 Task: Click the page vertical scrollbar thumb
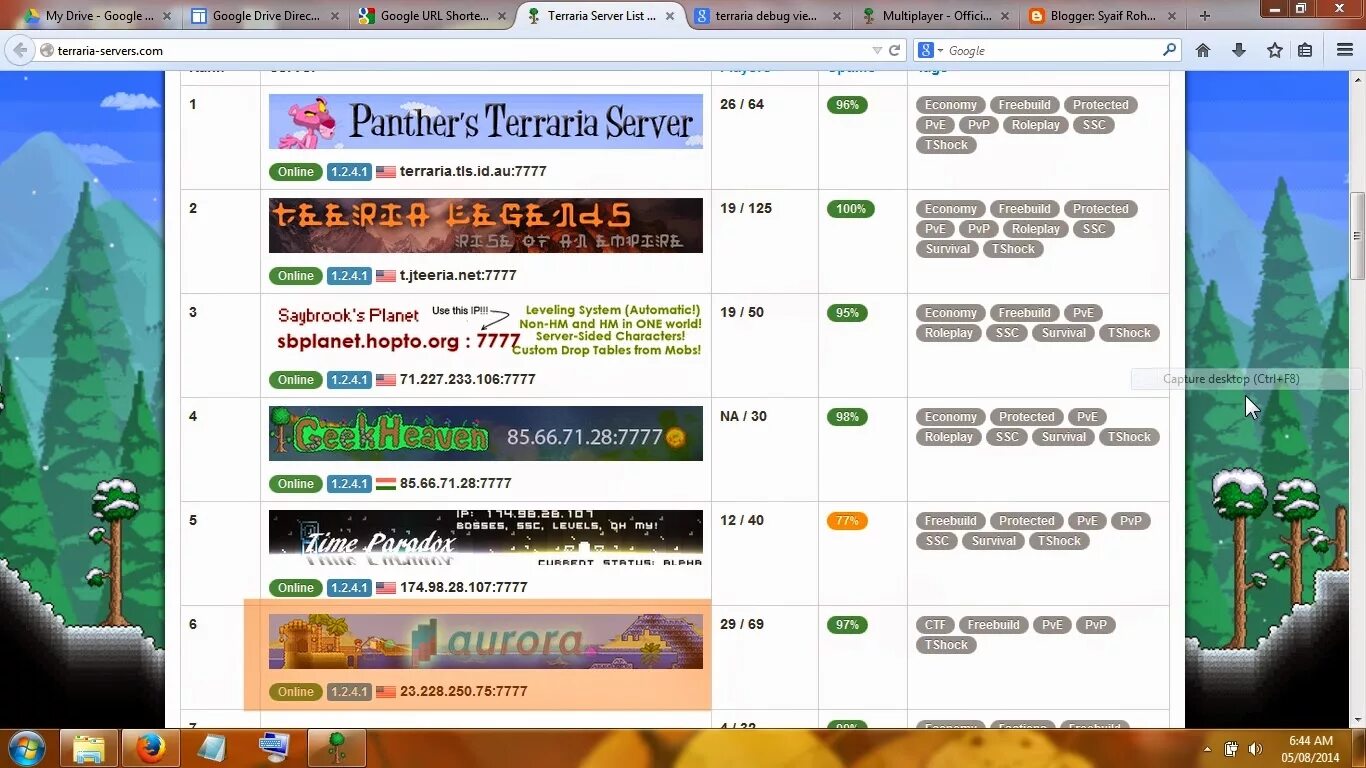pos(1357,236)
